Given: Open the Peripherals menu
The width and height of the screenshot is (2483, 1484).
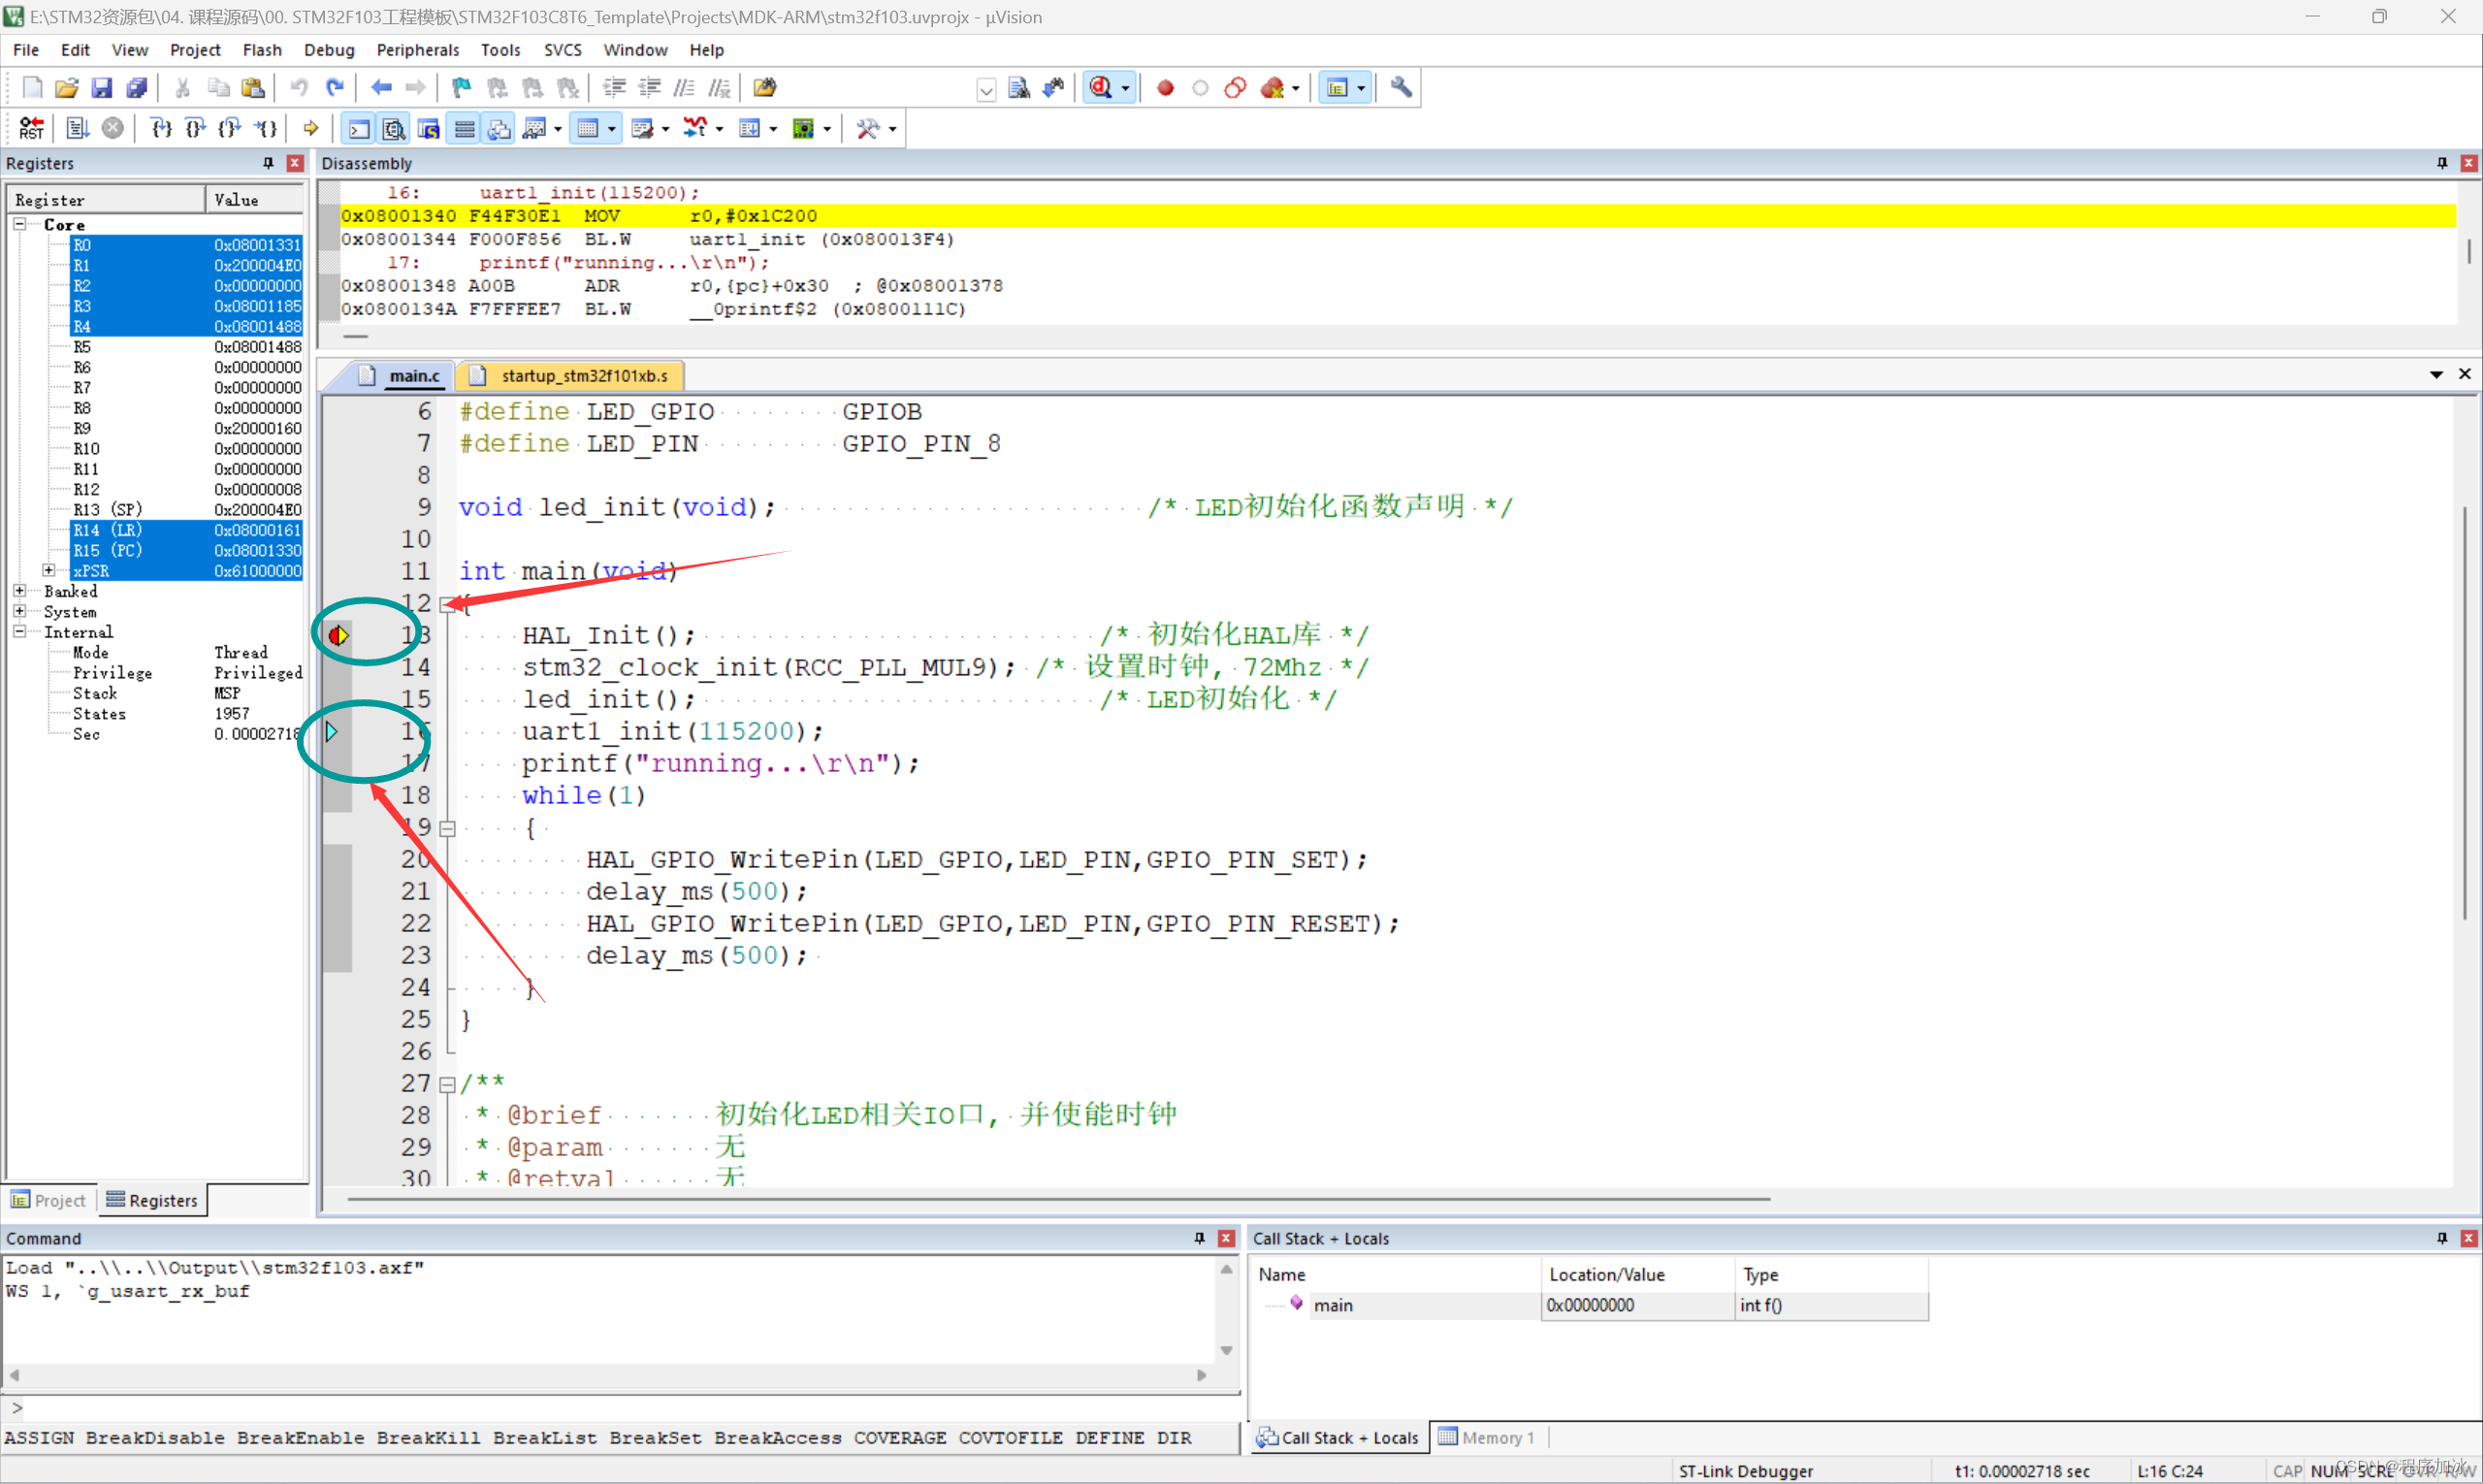Looking at the screenshot, I should [417, 50].
